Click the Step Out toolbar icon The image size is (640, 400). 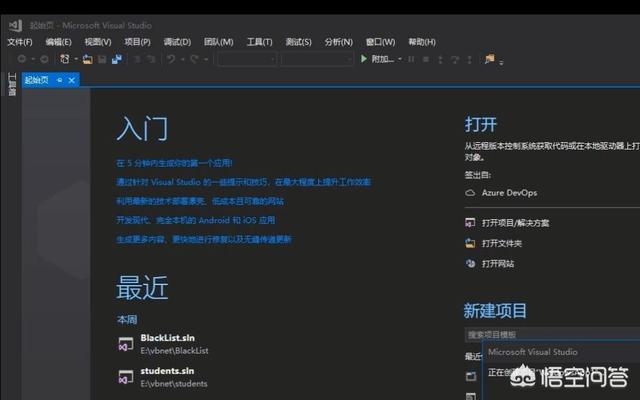[x=469, y=59]
